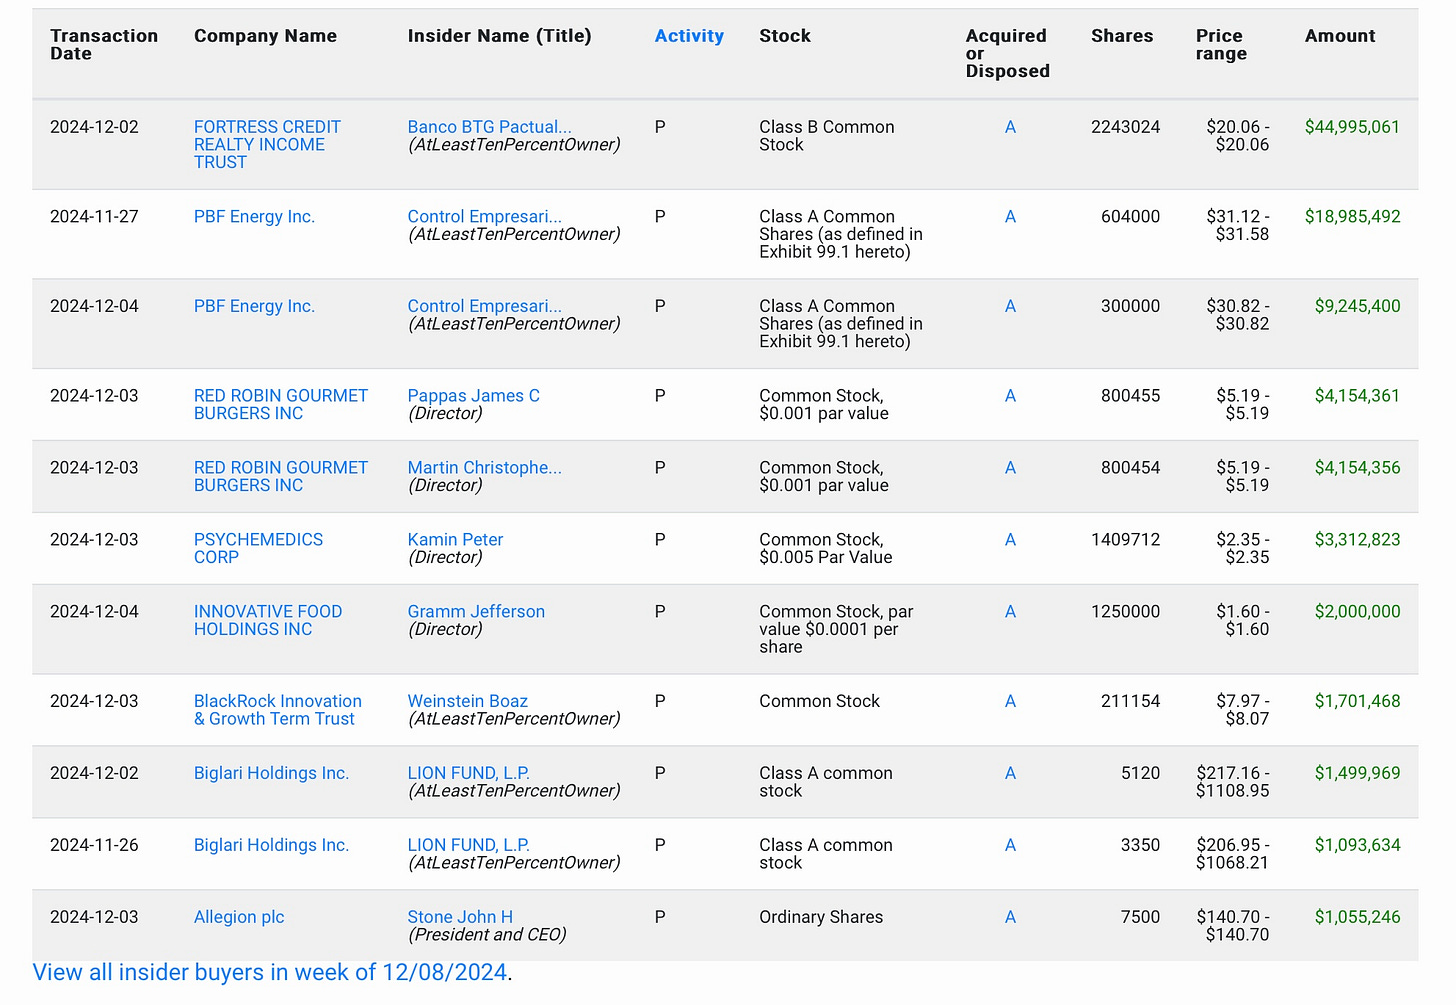Open LION FUND, L.P. link in 2024-11-26 row
Screen dimensions: 1456x1005
point(469,846)
